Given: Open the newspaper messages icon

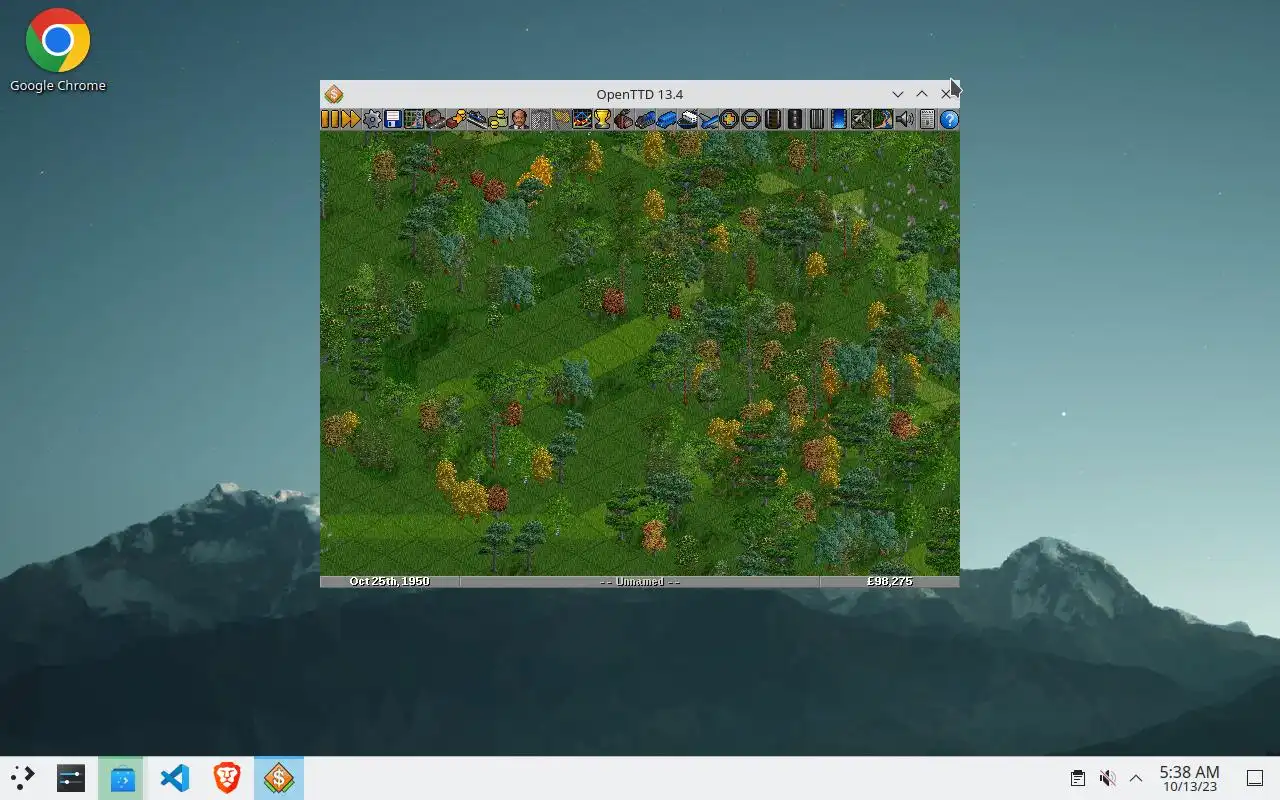Looking at the screenshot, I should (926, 120).
